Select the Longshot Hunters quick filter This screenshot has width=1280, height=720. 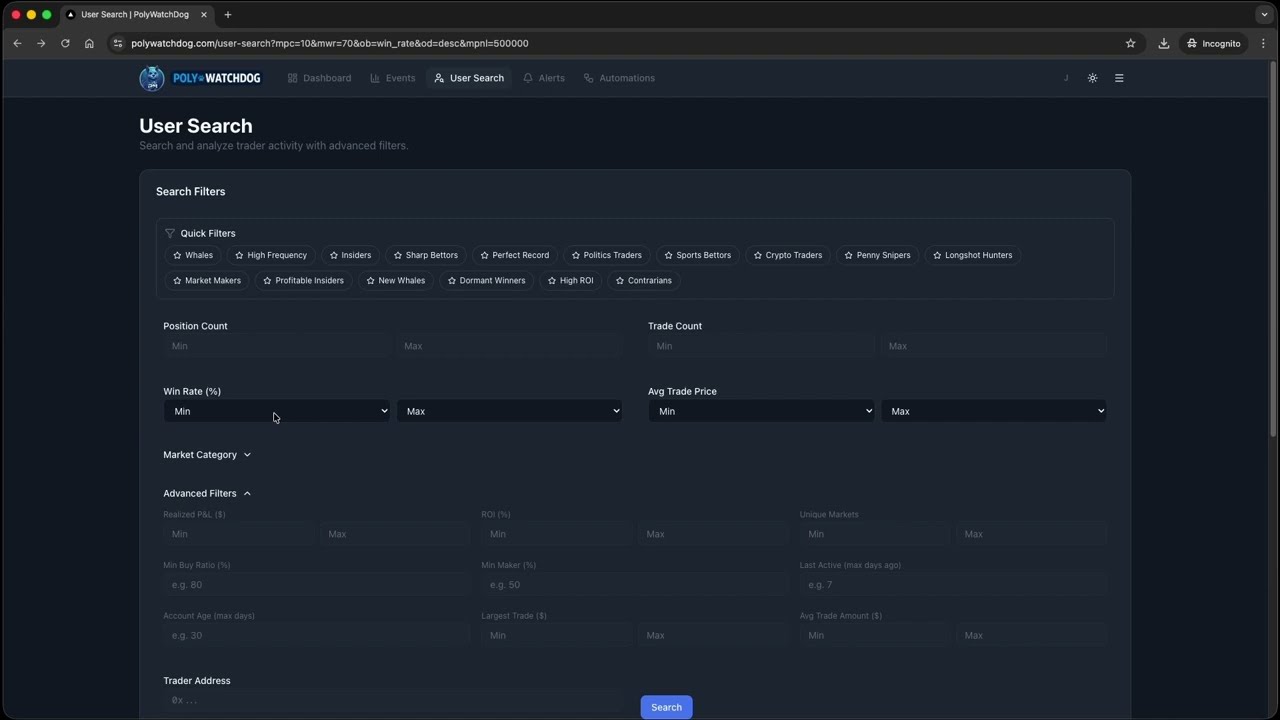pyautogui.click(x=973, y=255)
